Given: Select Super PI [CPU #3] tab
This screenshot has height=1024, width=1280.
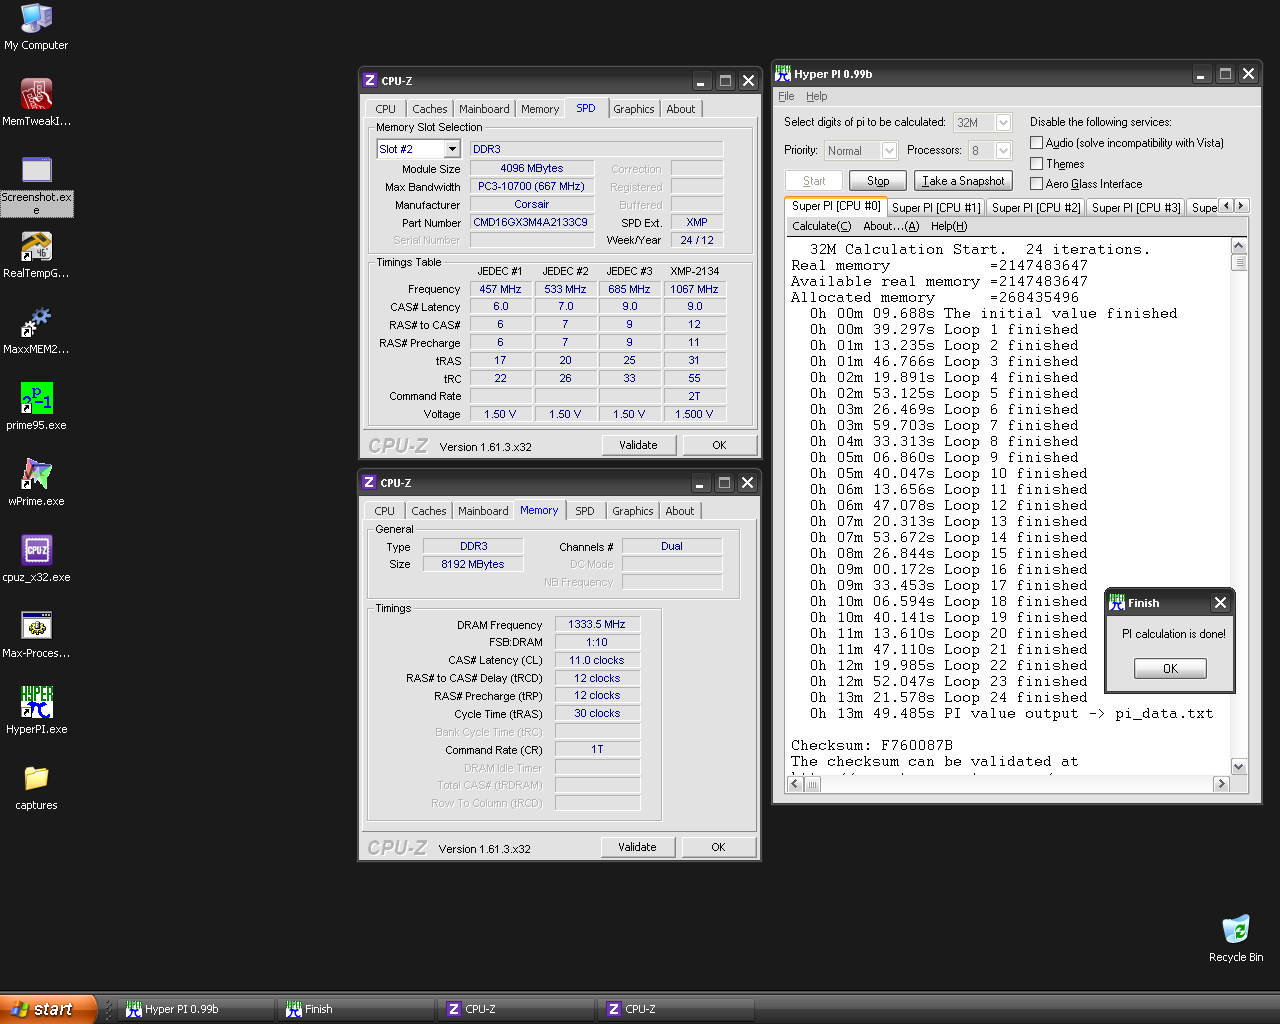Looking at the screenshot, I should coord(1136,207).
